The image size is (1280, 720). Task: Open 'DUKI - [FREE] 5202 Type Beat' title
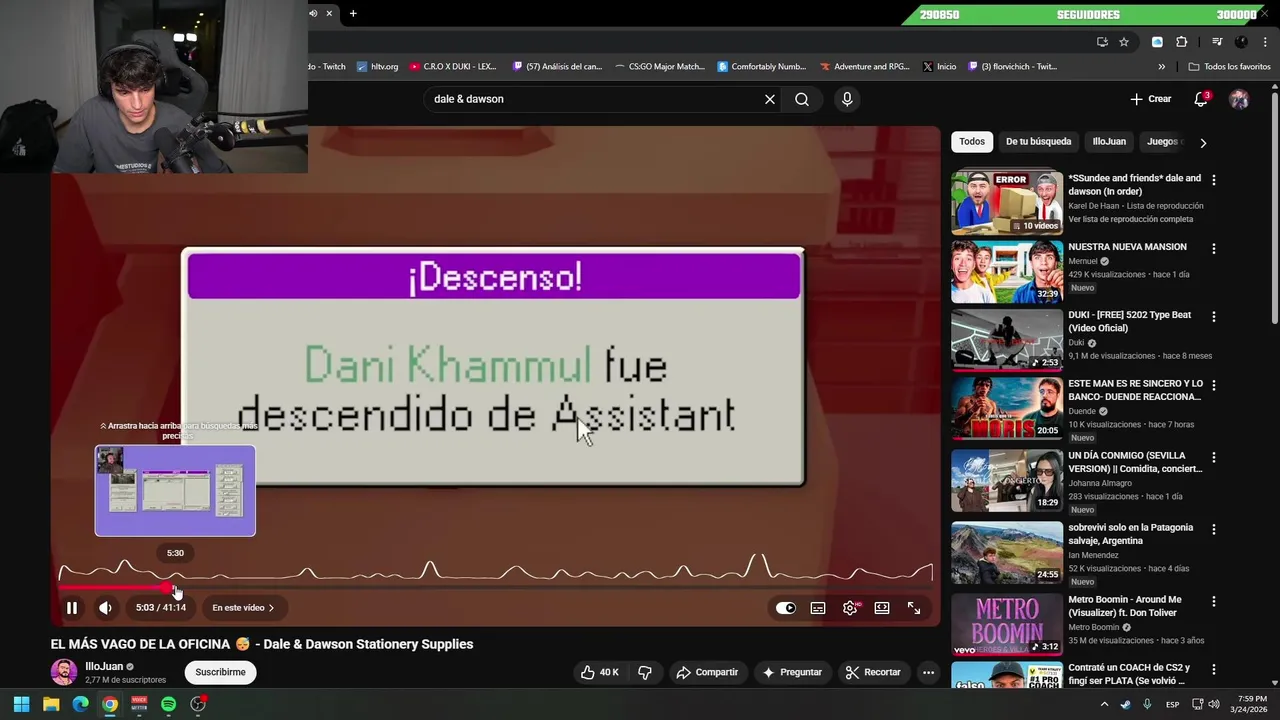pos(1129,321)
